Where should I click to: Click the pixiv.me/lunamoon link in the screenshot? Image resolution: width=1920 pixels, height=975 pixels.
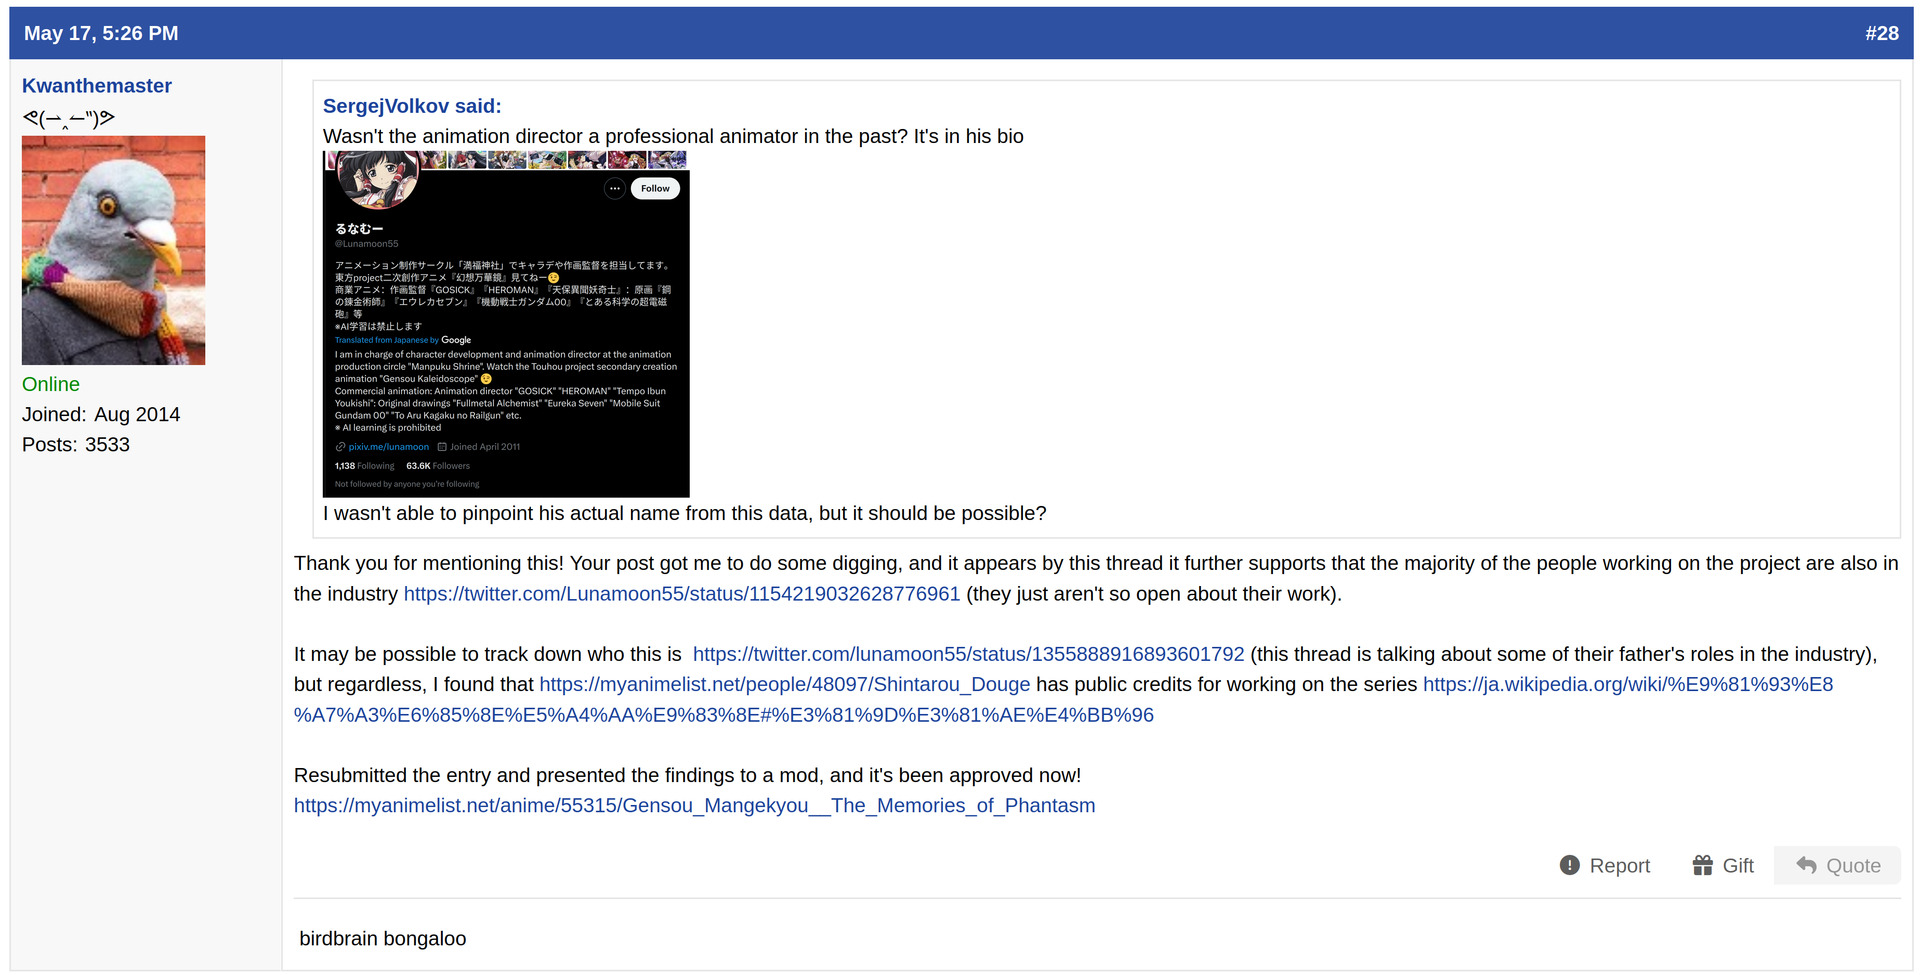(x=388, y=447)
